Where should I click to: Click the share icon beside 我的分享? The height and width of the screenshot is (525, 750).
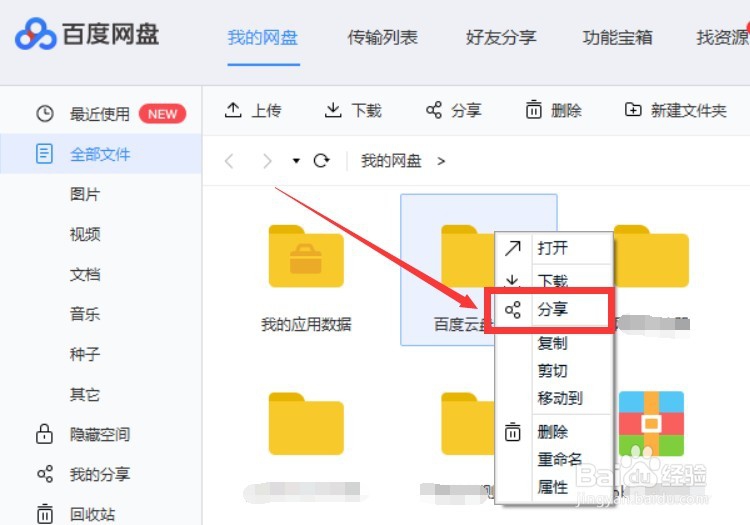pyautogui.click(x=45, y=474)
